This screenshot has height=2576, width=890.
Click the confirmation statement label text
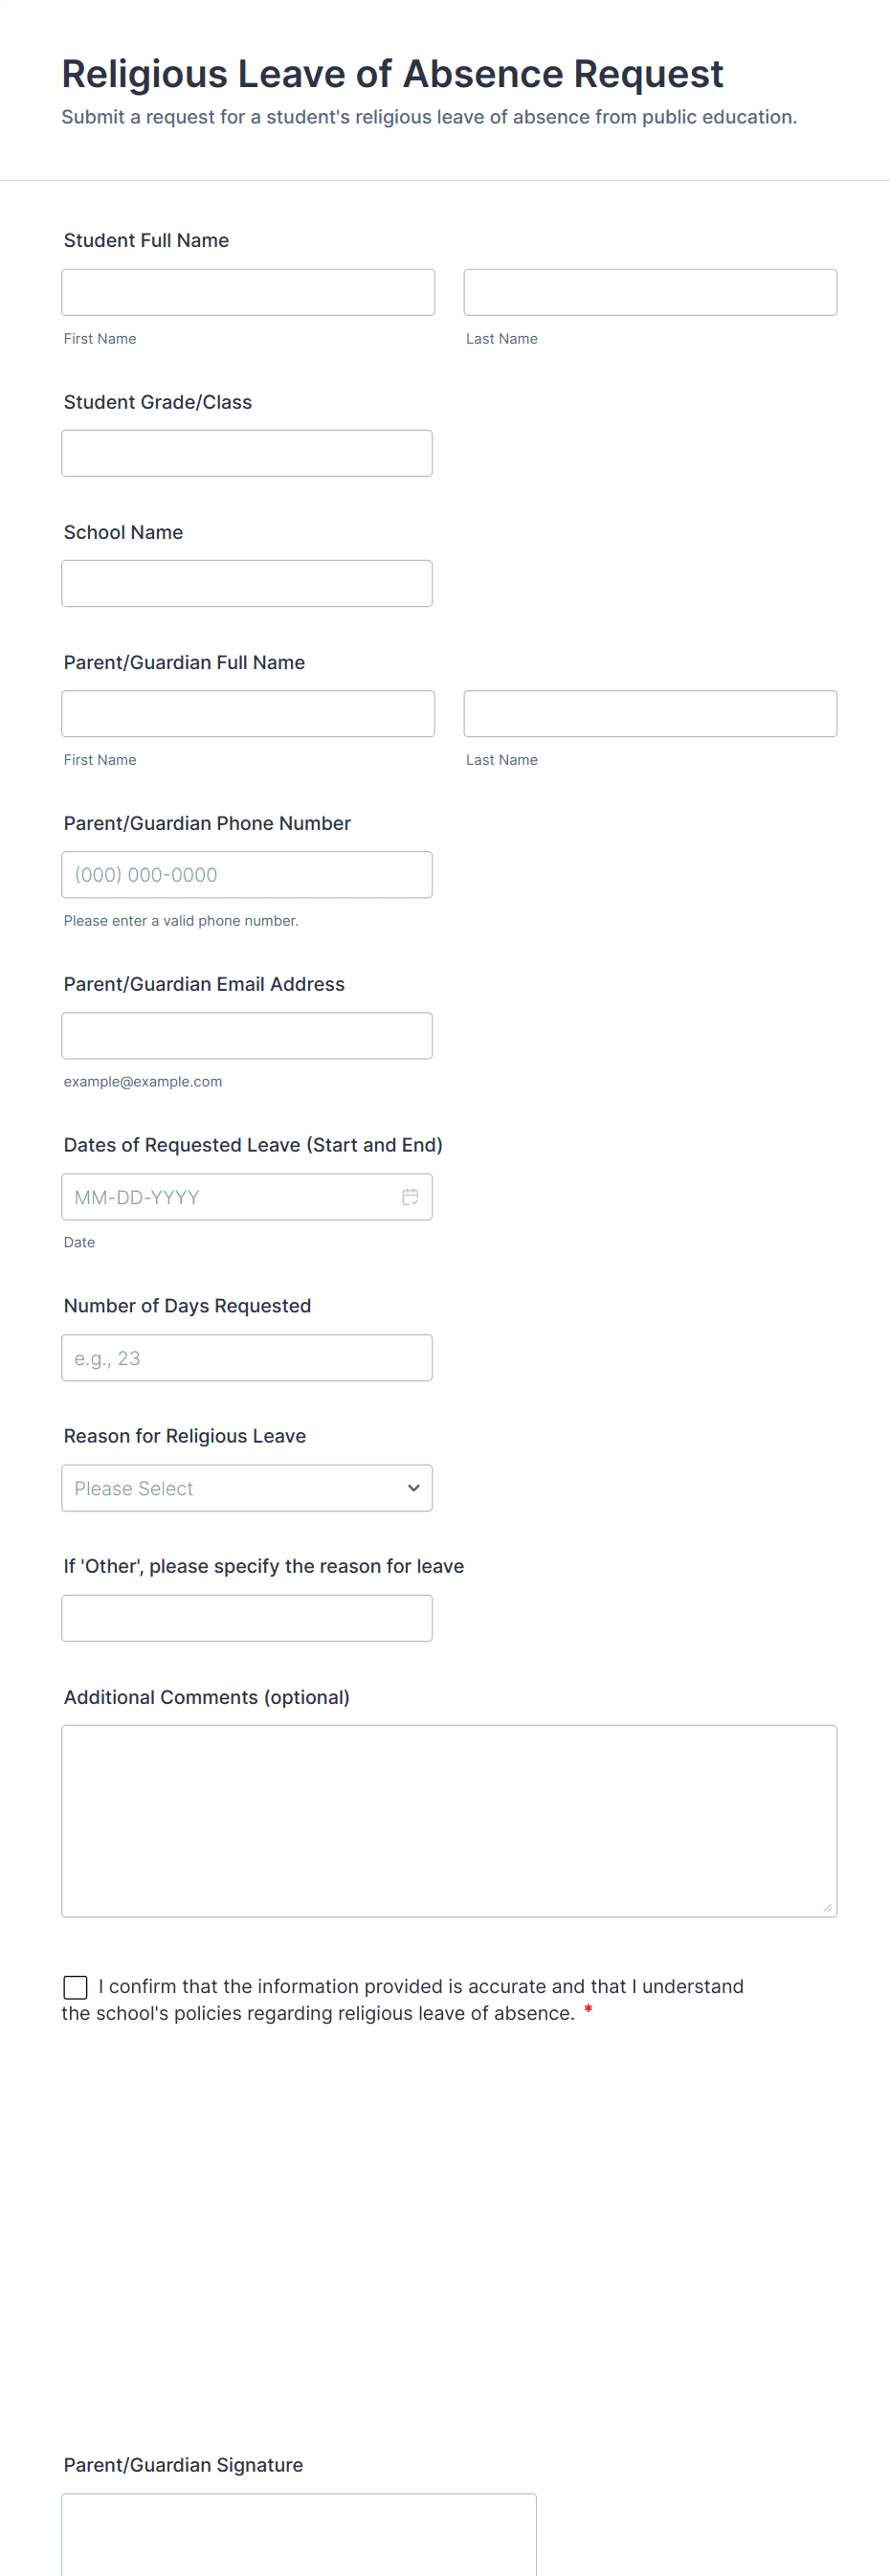pos(420,1987)
